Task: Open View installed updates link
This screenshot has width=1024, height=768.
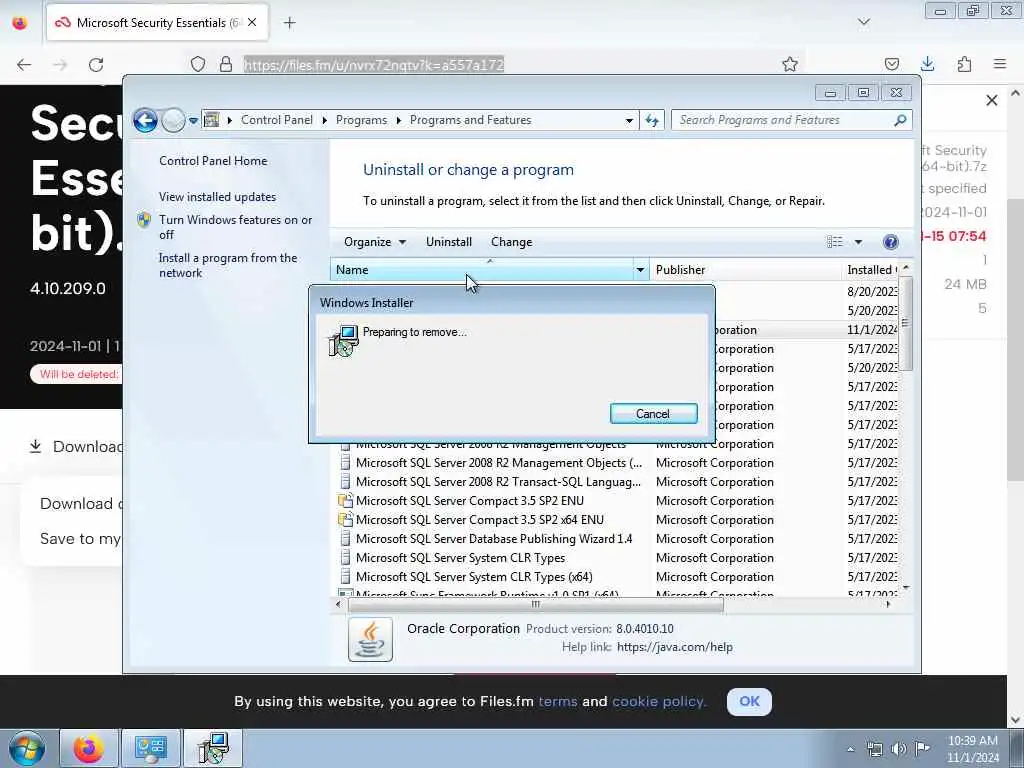Action: pyautogui.click(x=217, y=197)
